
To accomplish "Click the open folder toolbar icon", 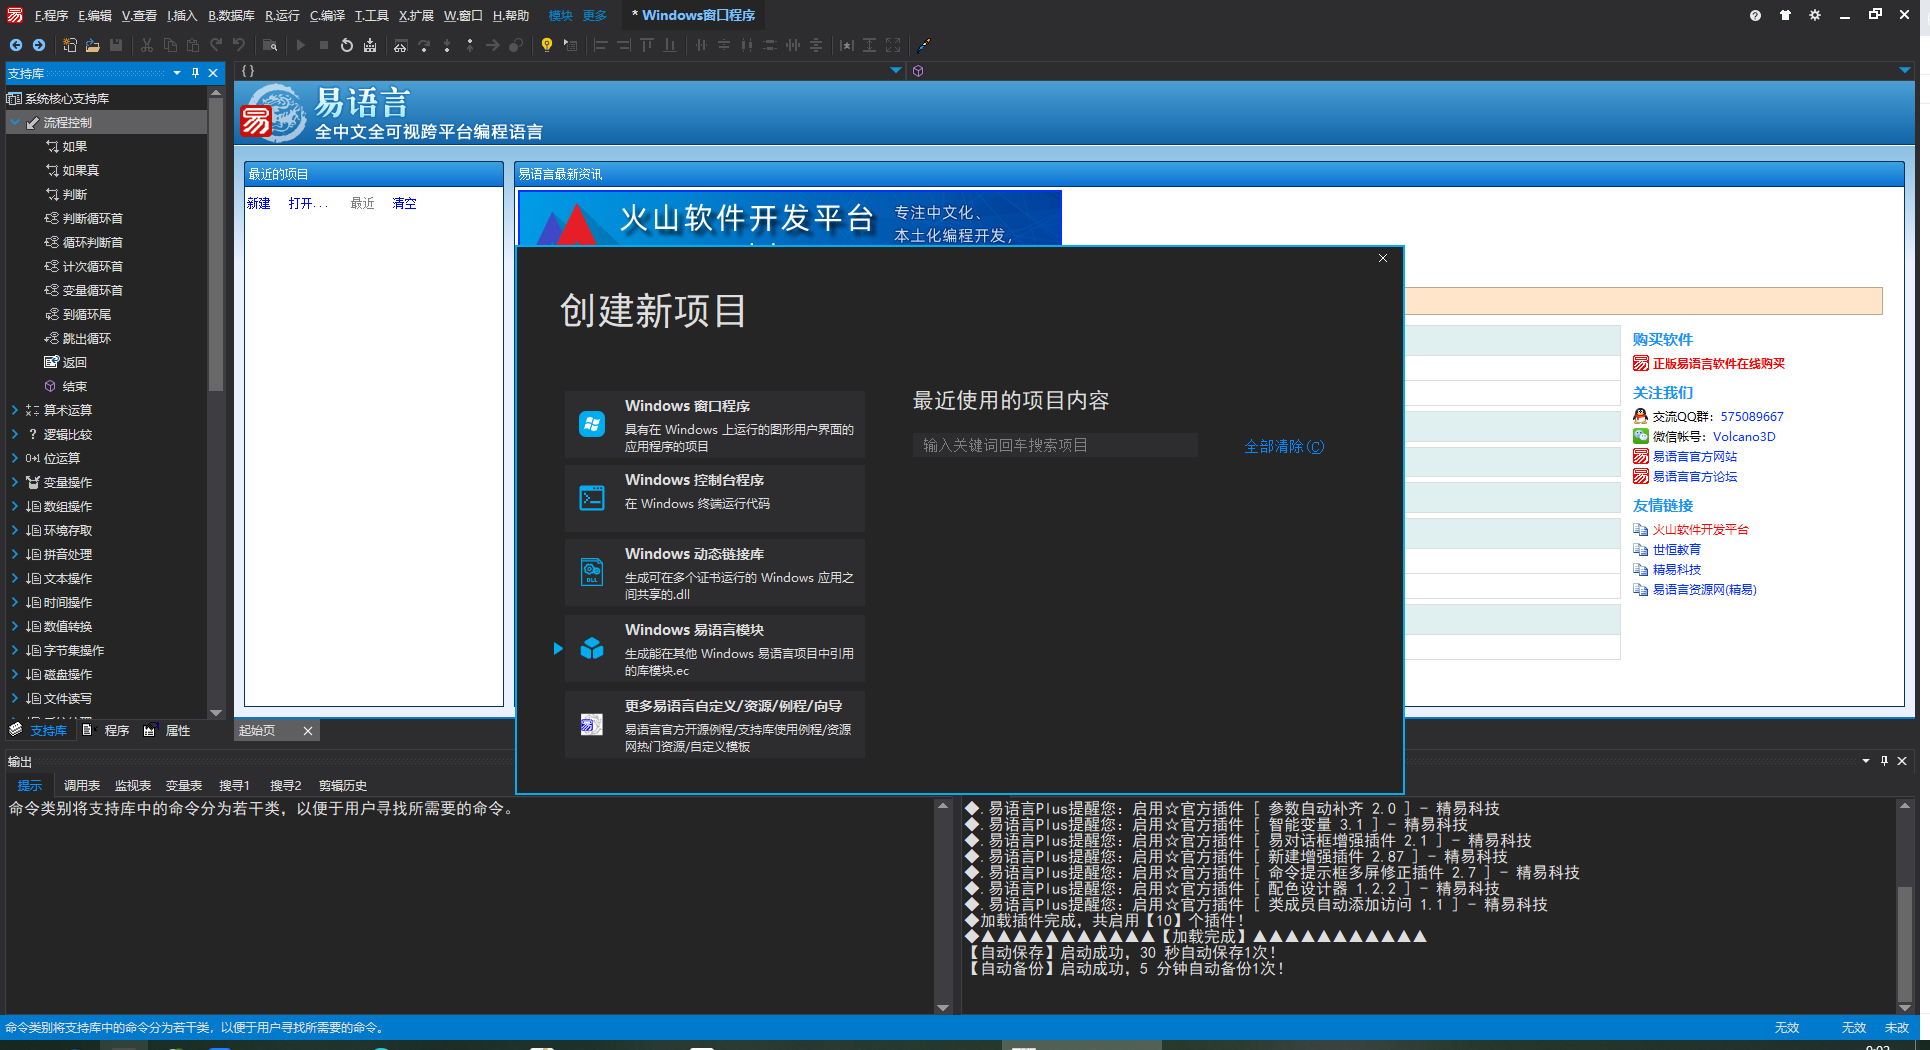I will pos(93,45).
